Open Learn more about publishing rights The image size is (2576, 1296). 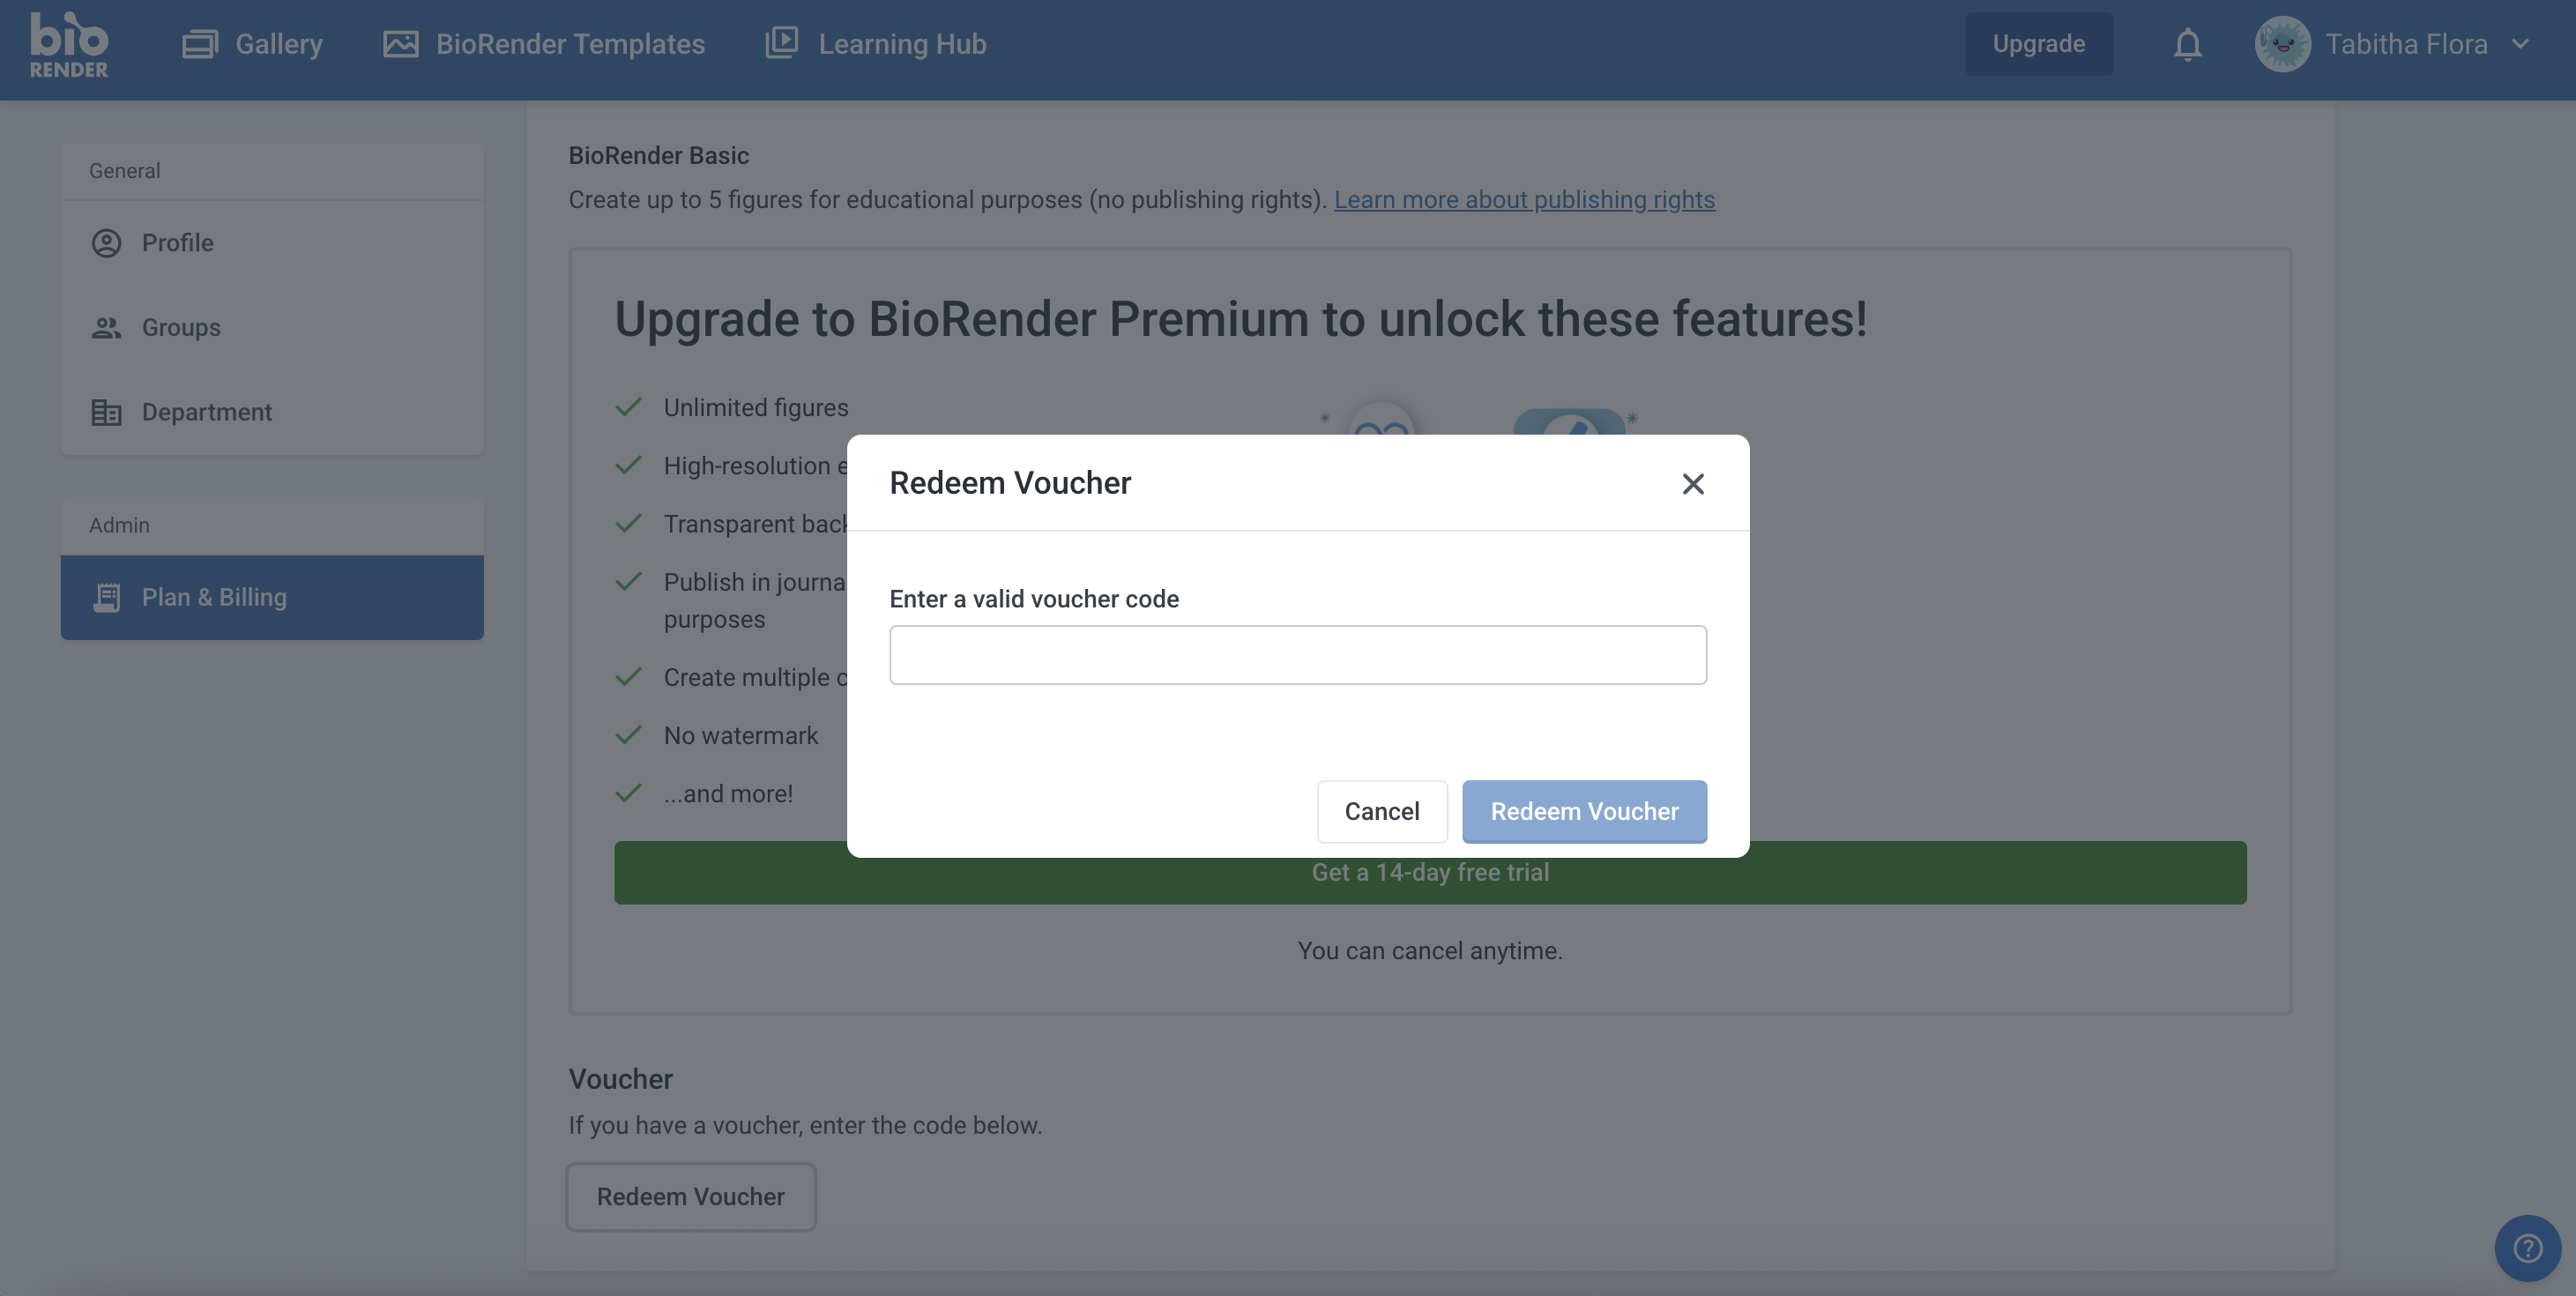click(x=1524, y=199)
